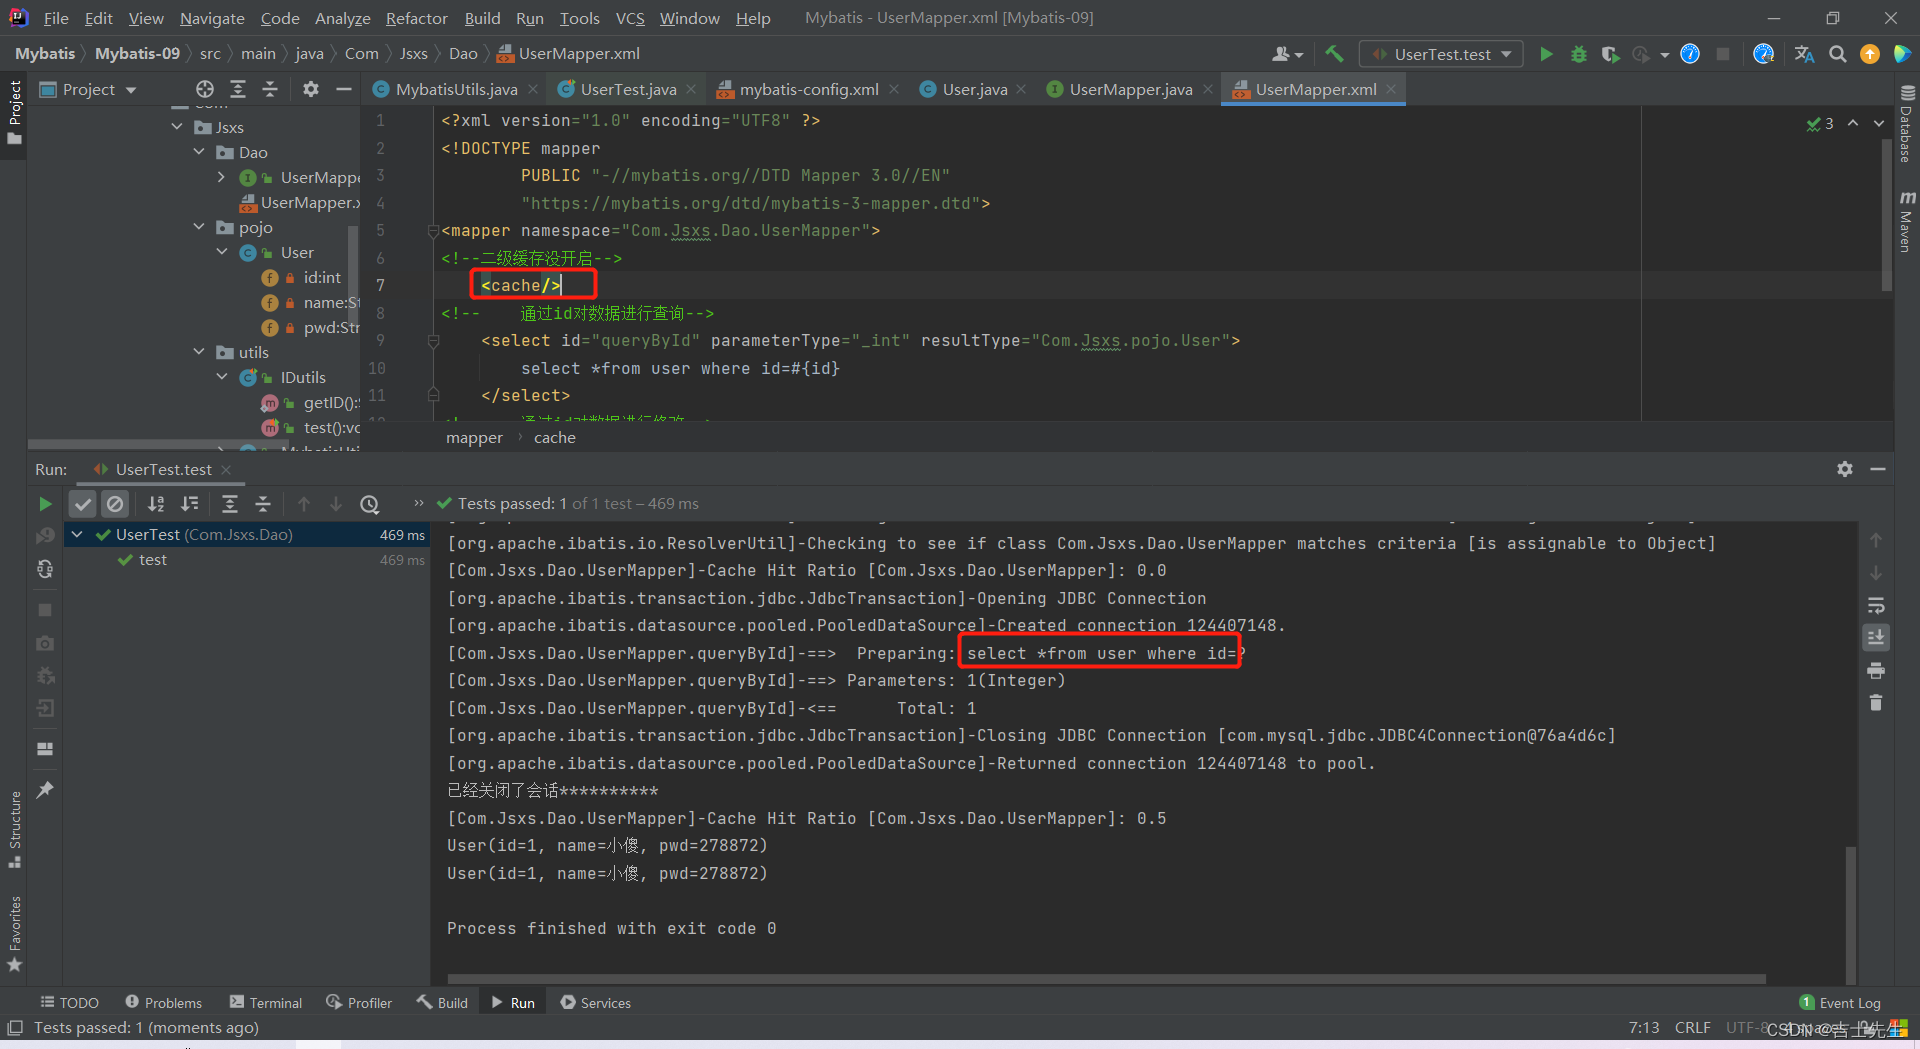Open Run panel settings gear
Screen dimensions: 1920x1049
click(x=1845, y=469)
